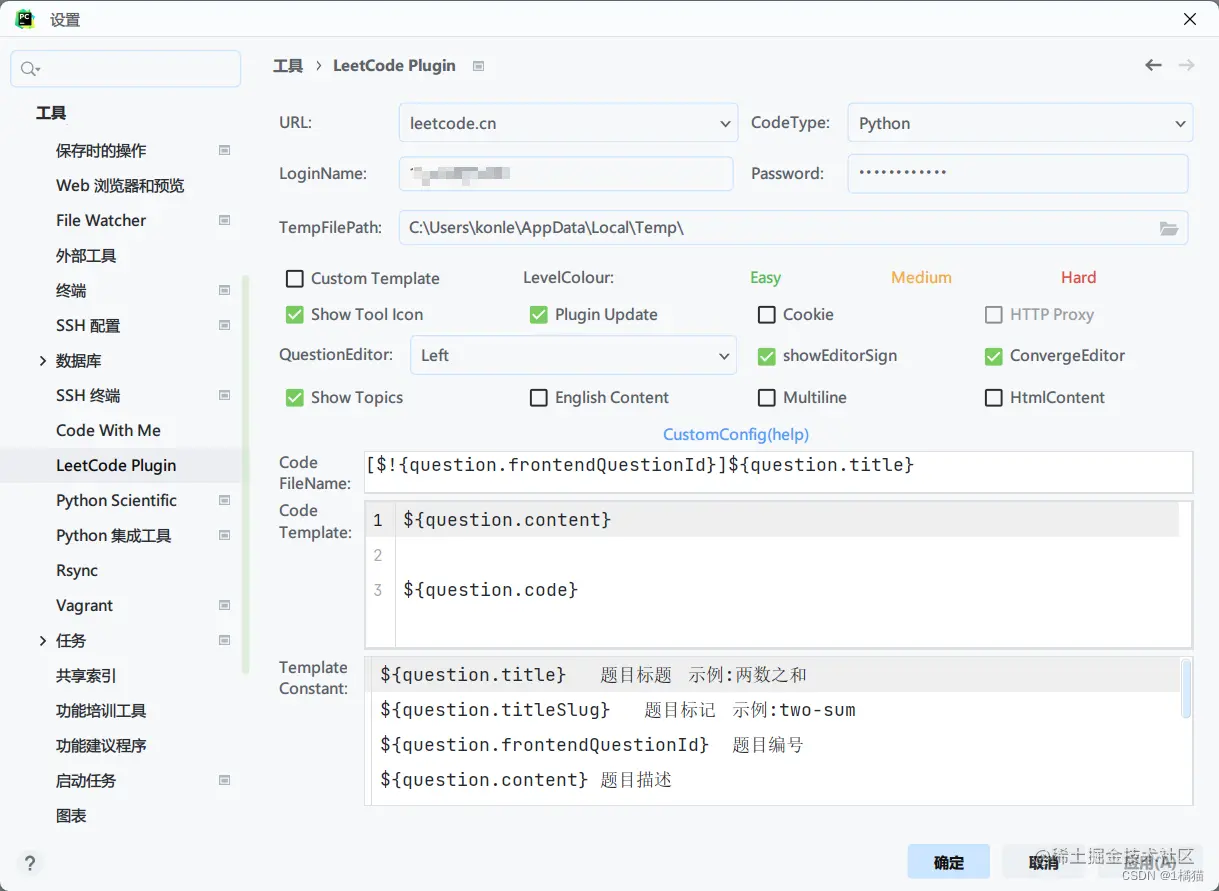Open the CustomConfig(help) link
This screenshot has width=1219, height=891.
tap(736, 434)
